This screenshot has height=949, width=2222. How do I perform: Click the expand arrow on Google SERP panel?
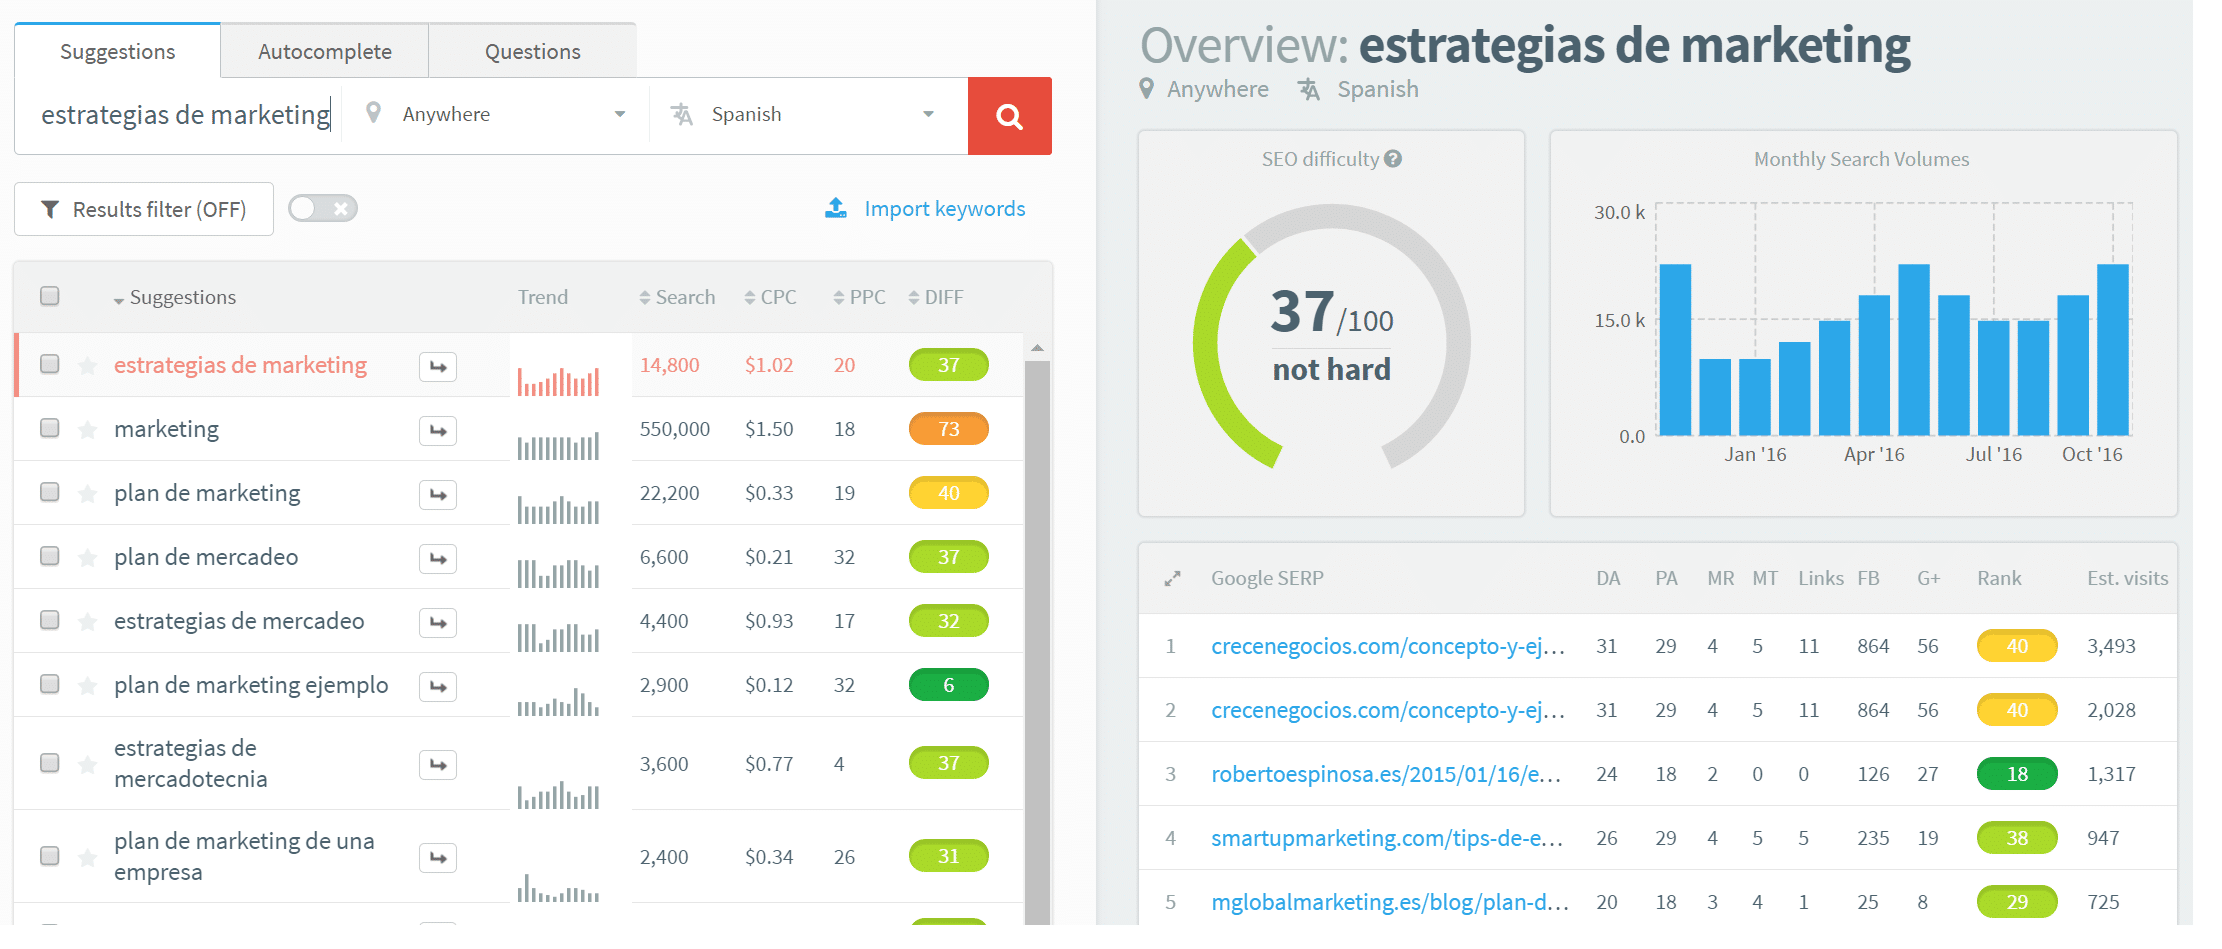point(1171,577)
